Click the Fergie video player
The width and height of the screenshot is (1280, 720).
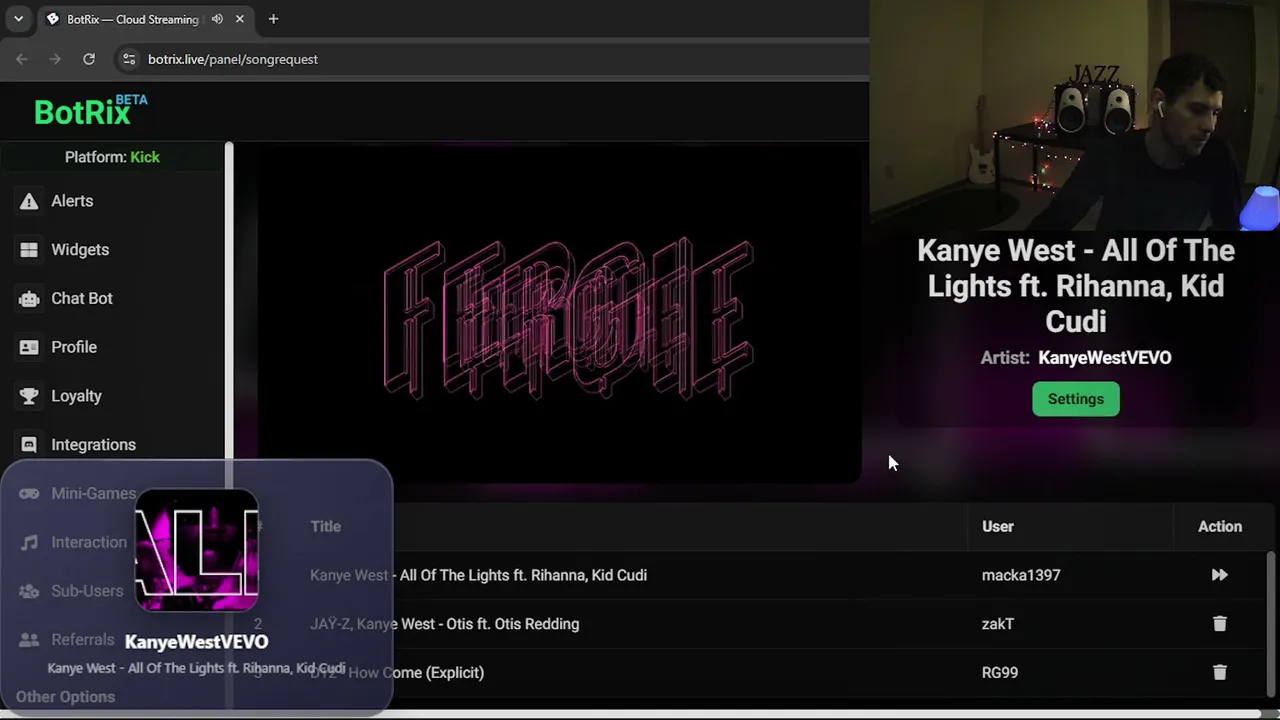coord(560,313)
